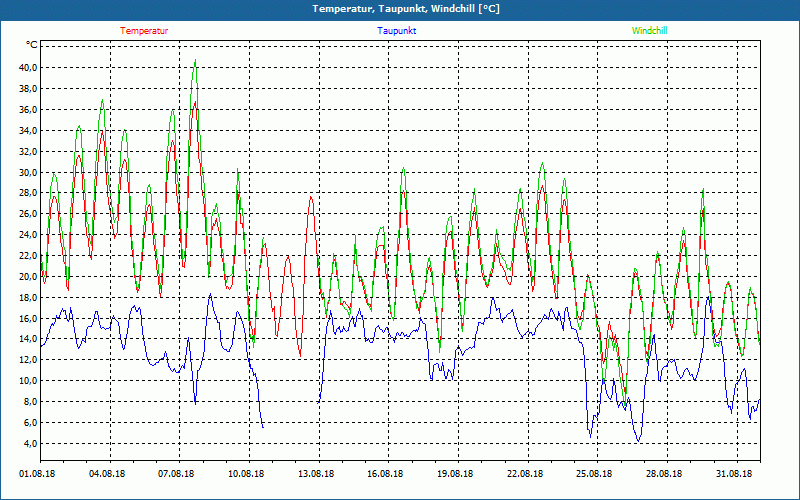
Task: Click the '°C' unit label on the y-axis
Action: pyautogui.click(x=32, y=45)
